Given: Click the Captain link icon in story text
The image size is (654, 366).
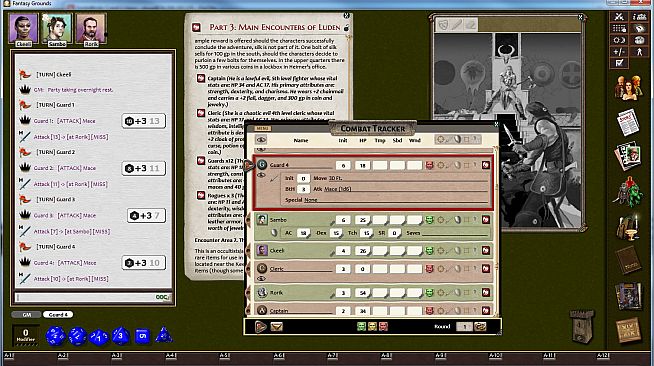Looking at the screenshot, I should [201, 78].
